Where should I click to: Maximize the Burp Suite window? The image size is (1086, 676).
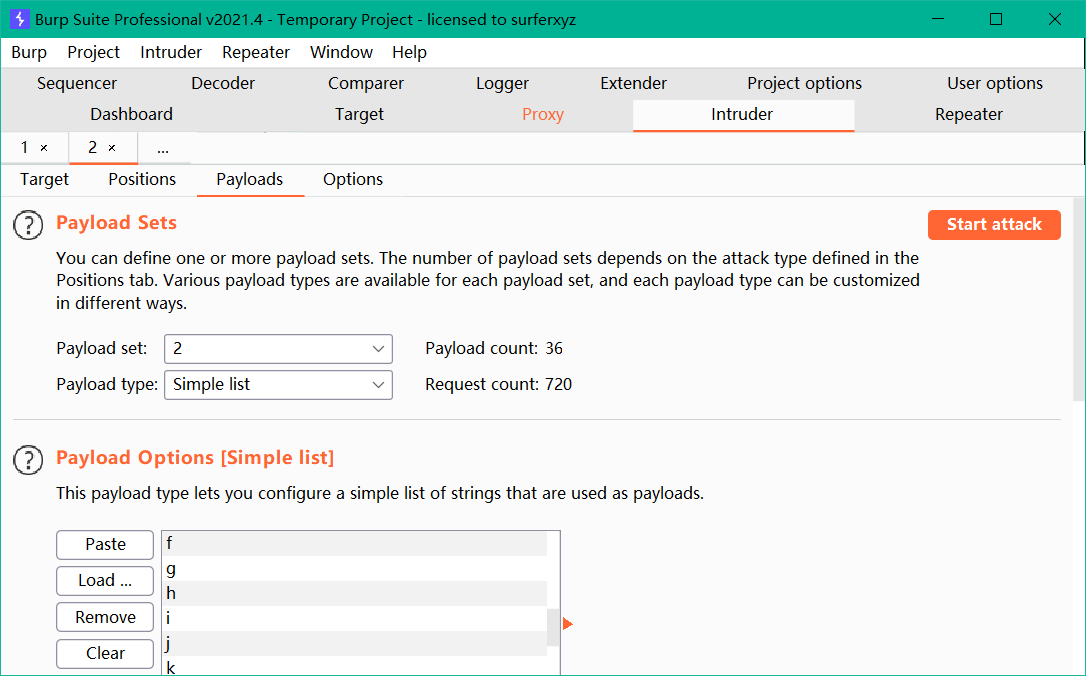coord(996,19)
